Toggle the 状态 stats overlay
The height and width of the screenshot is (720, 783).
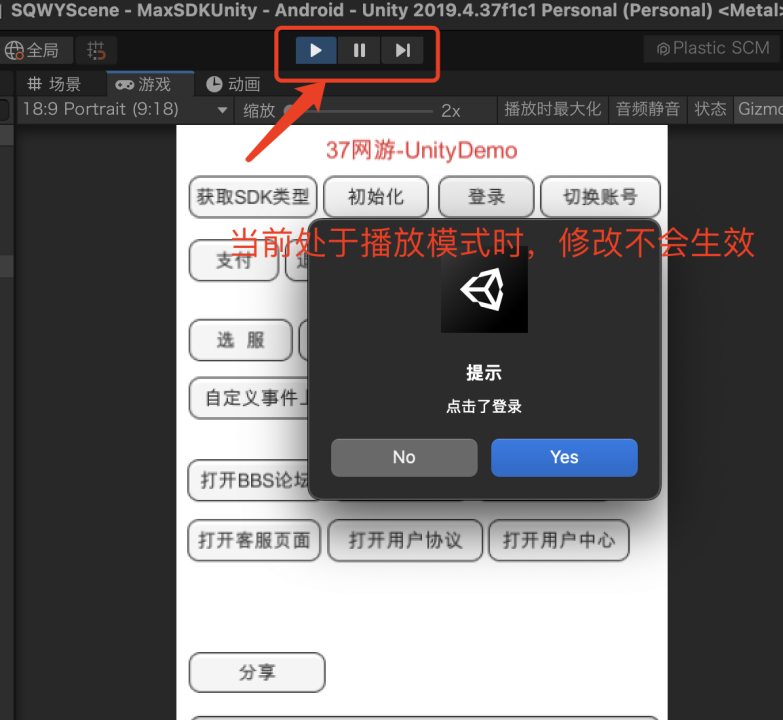tap(710, 109)
